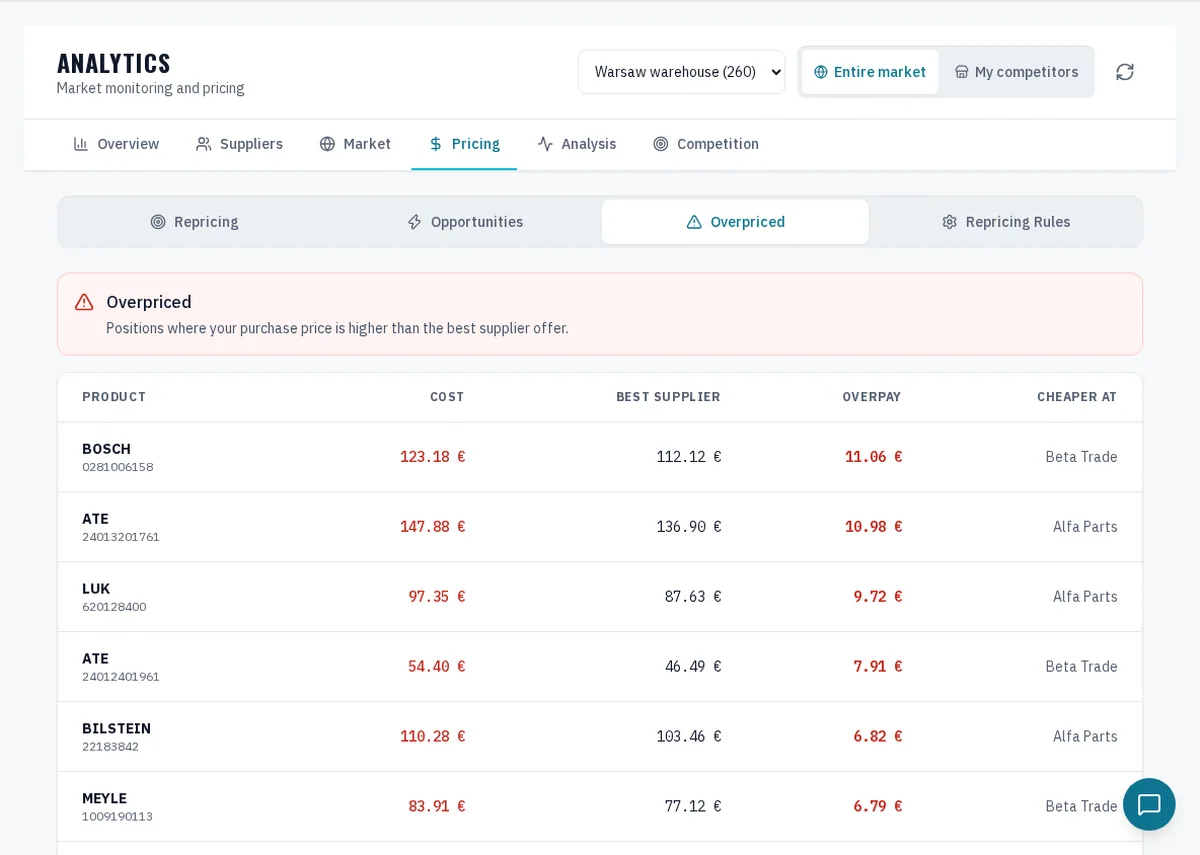Click Beta Trade in the BOSCH row

(x=1081, y=457)
